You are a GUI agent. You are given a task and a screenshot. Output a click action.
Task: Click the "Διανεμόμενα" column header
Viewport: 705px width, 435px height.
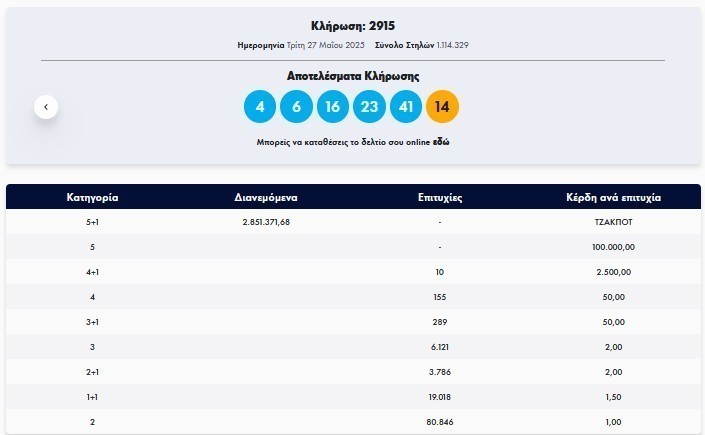(x=266, y=197)
